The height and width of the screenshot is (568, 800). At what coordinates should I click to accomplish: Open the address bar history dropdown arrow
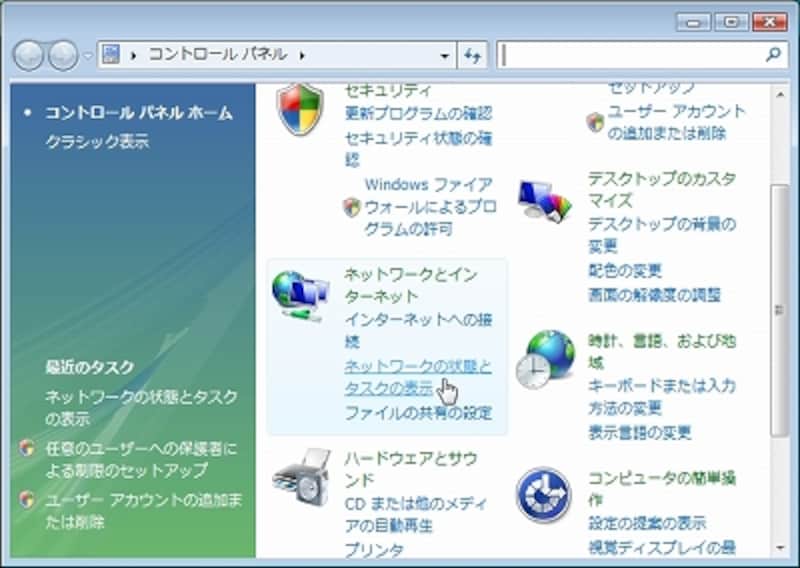coord(444,55)
